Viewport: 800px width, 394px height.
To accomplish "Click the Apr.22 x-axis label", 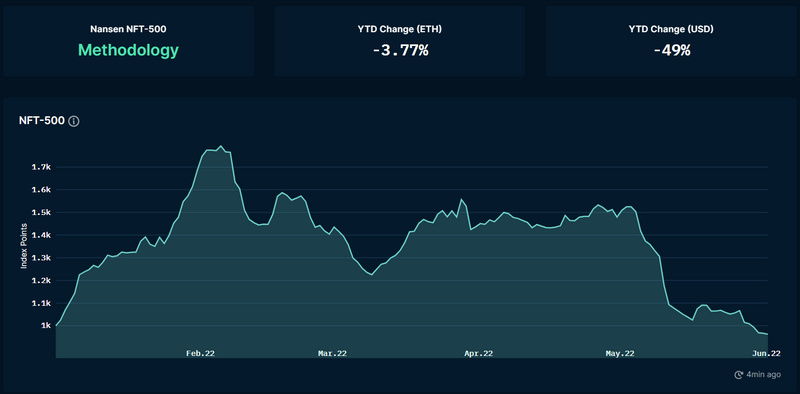I will pos(479,353).
